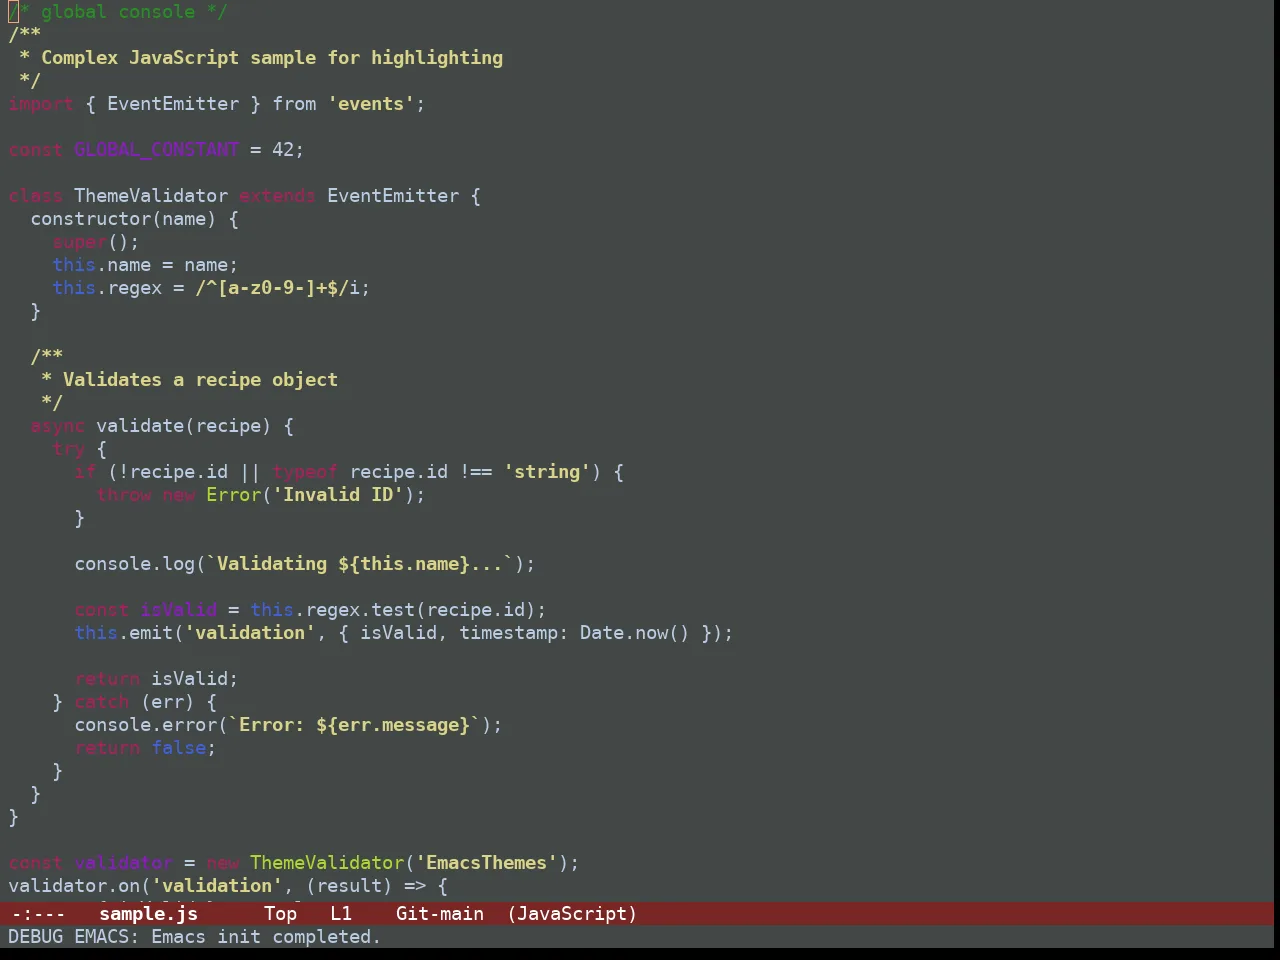Click the async keyword
Viewport: 1280px width, 960px height.
[x=57, y=426]
